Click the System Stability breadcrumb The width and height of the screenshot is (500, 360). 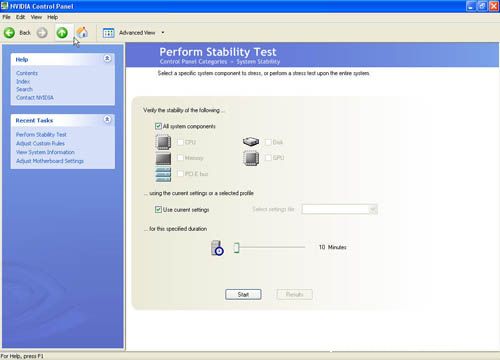[x=258, y=62]
